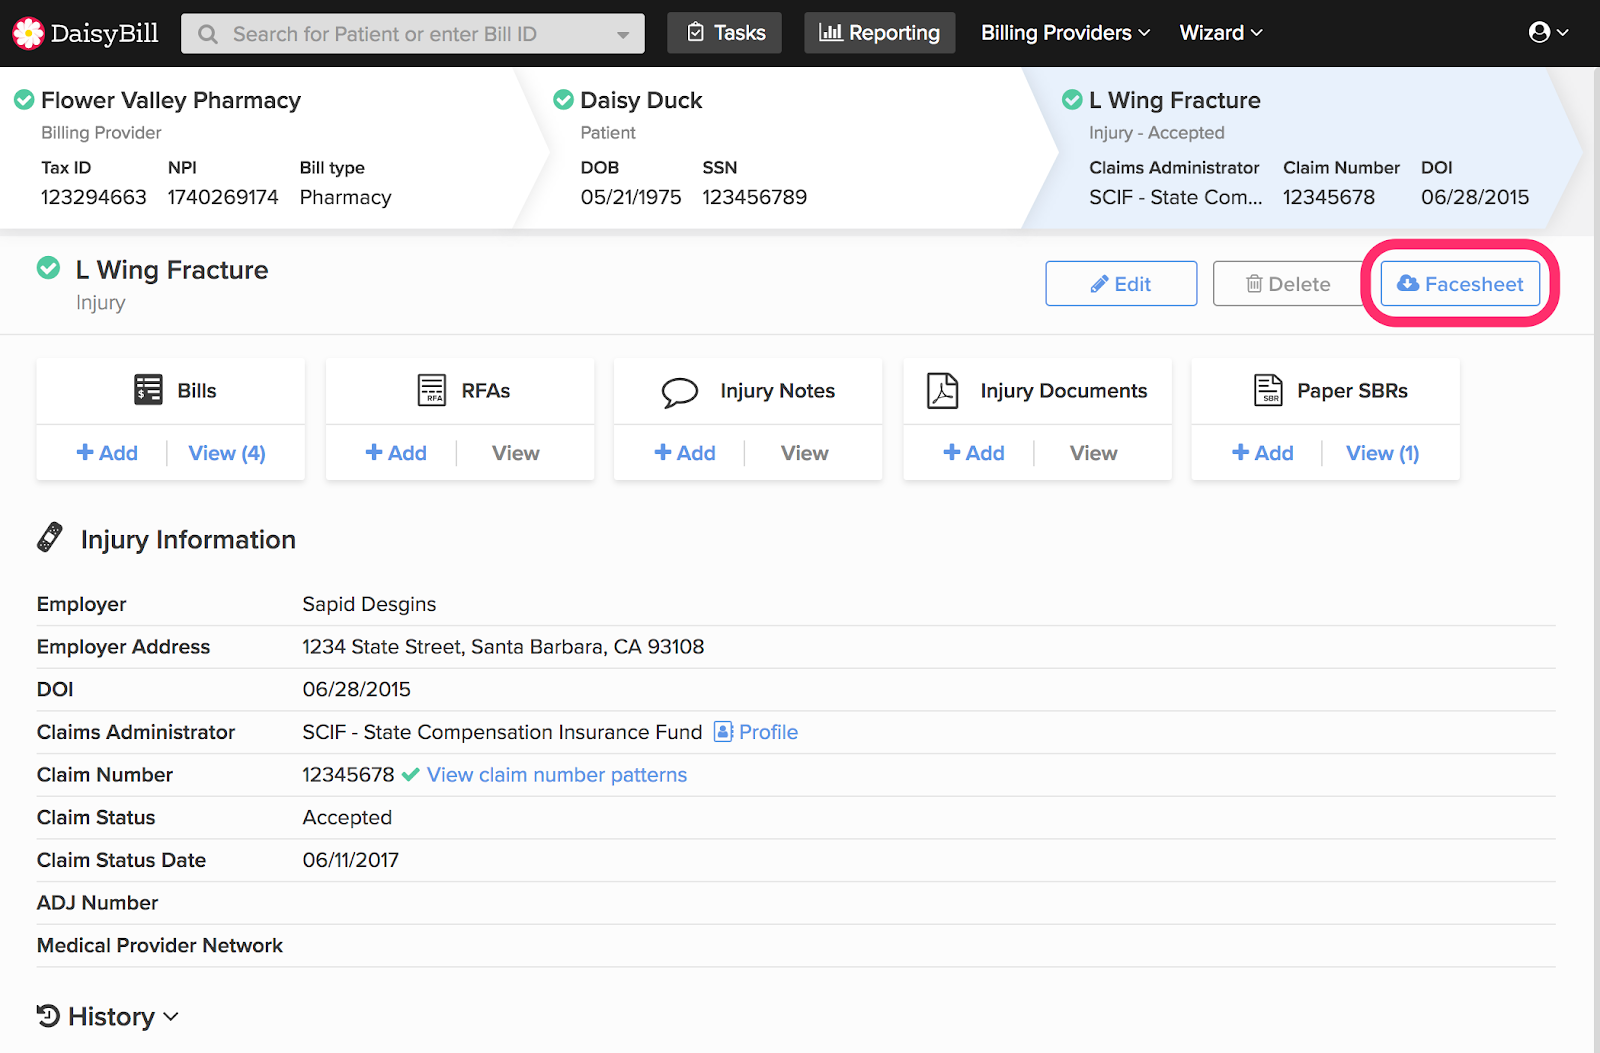This screenshot has width=1600, height=1053.
Task: Open the user account avatar menu
Action: 1548,33
